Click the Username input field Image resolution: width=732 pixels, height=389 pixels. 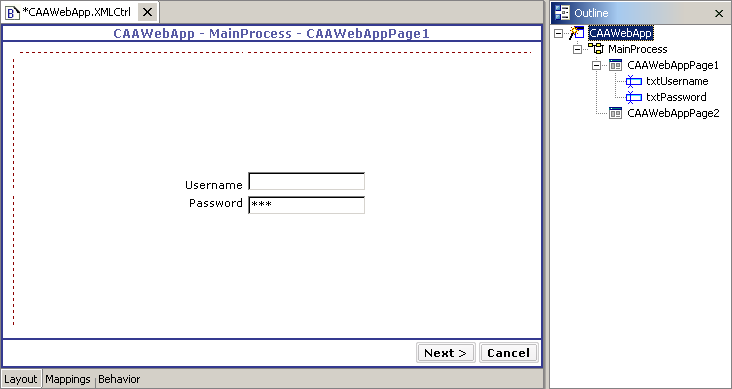click(x=307, y=182)
